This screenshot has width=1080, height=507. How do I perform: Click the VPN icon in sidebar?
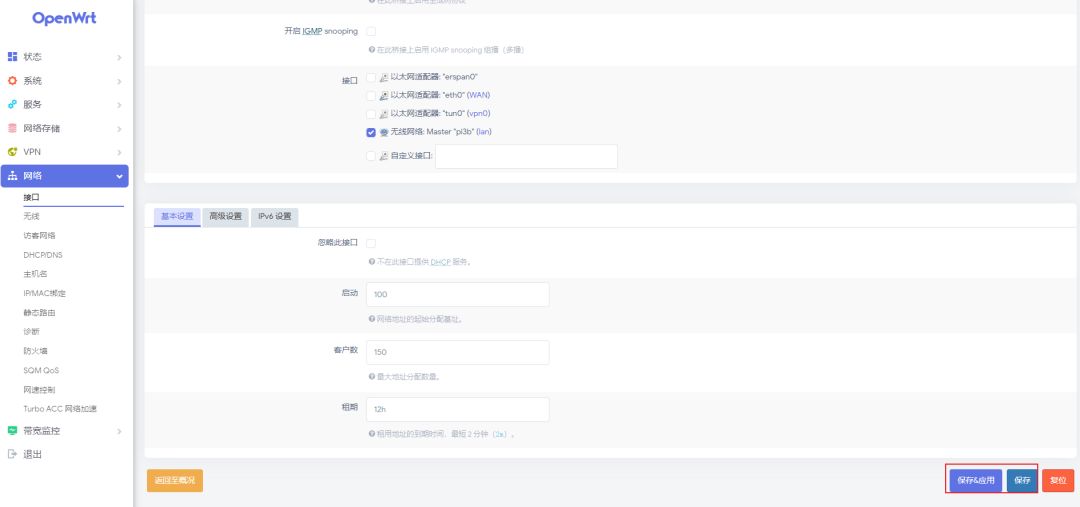coord(12,152)
